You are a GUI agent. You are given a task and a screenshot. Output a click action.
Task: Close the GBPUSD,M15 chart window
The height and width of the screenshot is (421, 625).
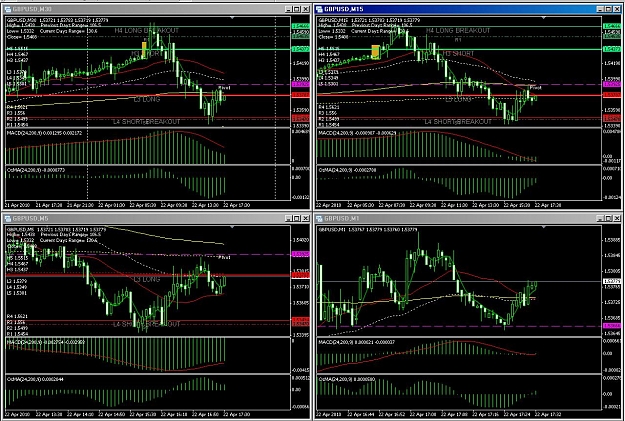tap(617, 9)
